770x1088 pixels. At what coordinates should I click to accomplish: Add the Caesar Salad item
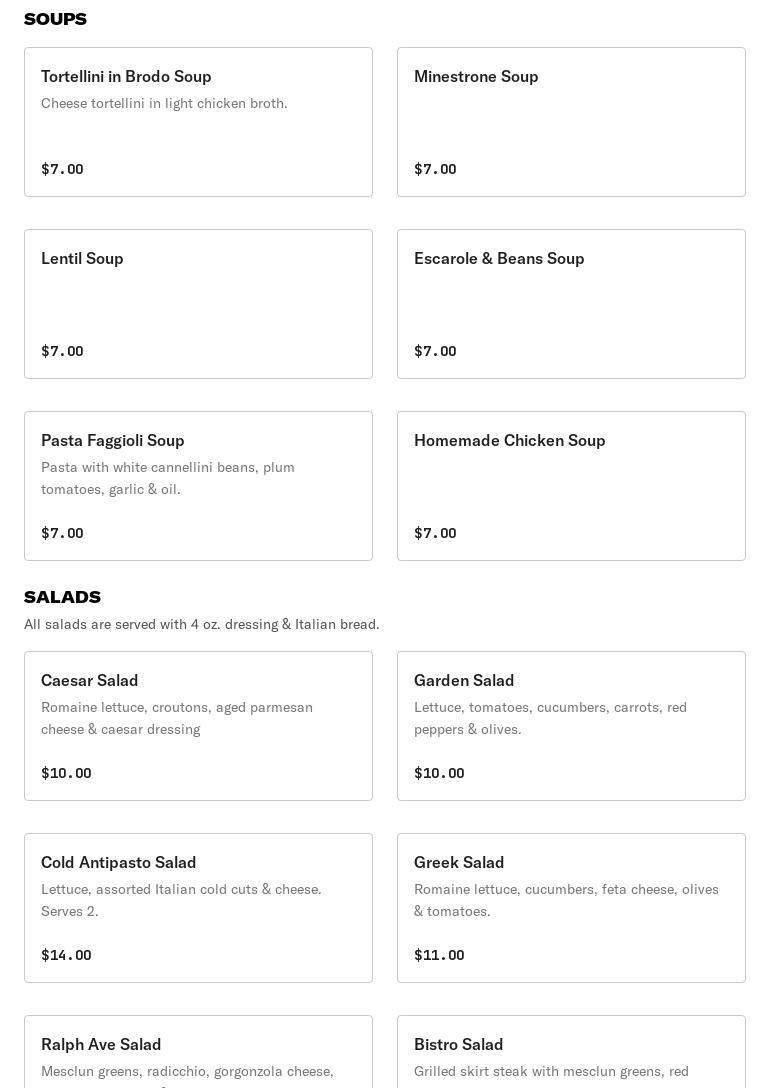(x=198, y=726)
